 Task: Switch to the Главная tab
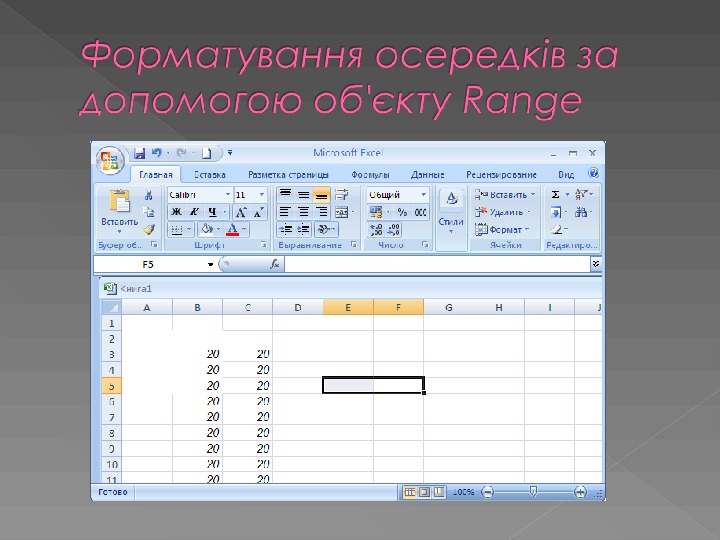156,174
